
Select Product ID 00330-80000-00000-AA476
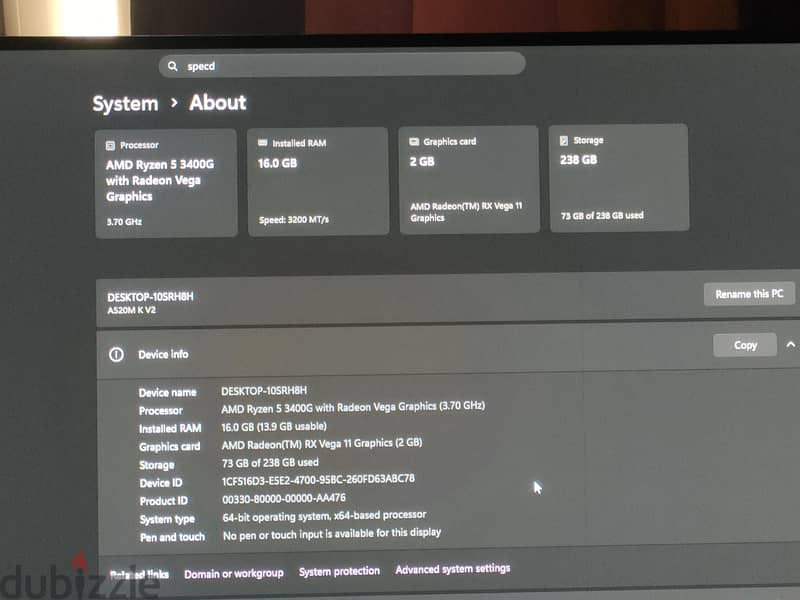coord(284,498)
